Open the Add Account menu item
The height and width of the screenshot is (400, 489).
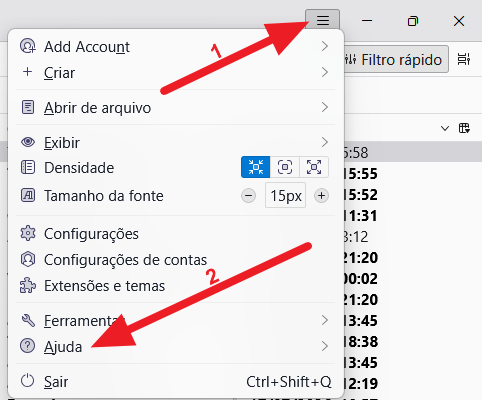coord(175,46)
